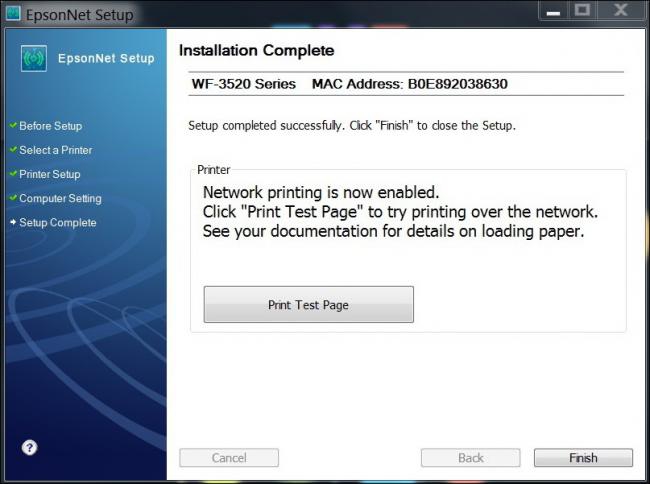The image size is (650, 484).
Task: Click the arrow beside Setup Complete
Action: (x=13, y=222)
